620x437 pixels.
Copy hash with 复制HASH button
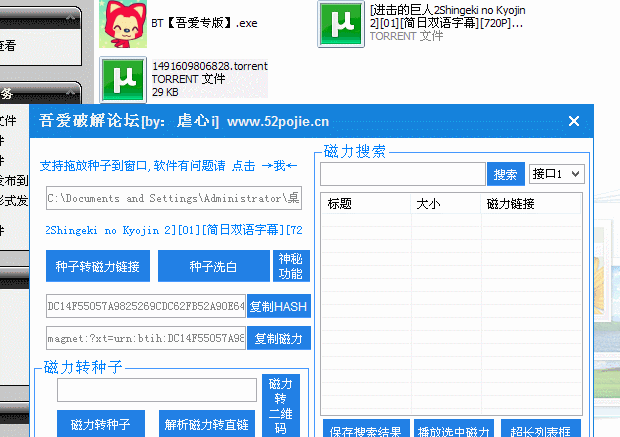point(279,306)
